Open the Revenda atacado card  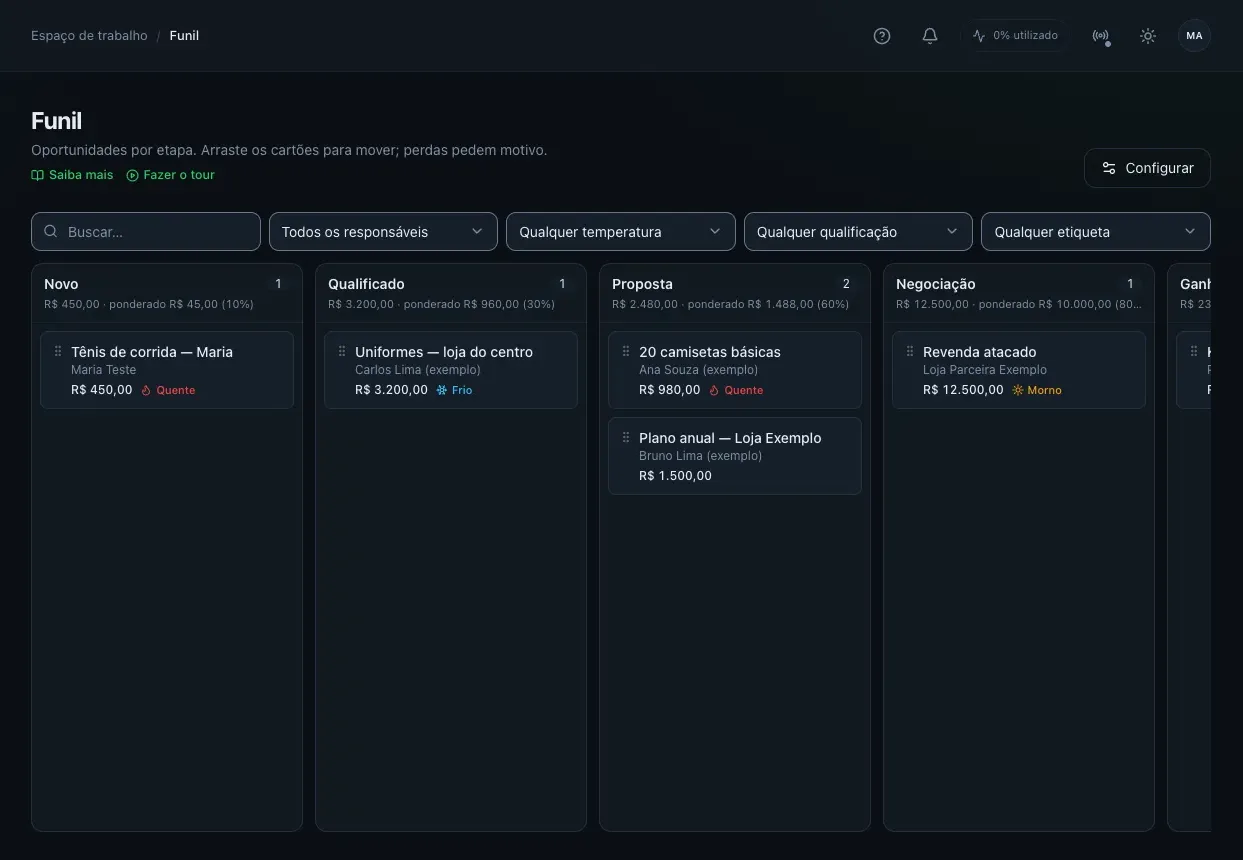coord(1019,370)
